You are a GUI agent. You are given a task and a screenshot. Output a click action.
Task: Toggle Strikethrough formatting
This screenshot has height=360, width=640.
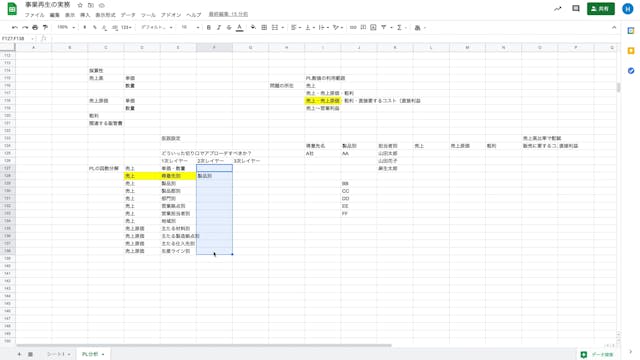pos(229,27)
